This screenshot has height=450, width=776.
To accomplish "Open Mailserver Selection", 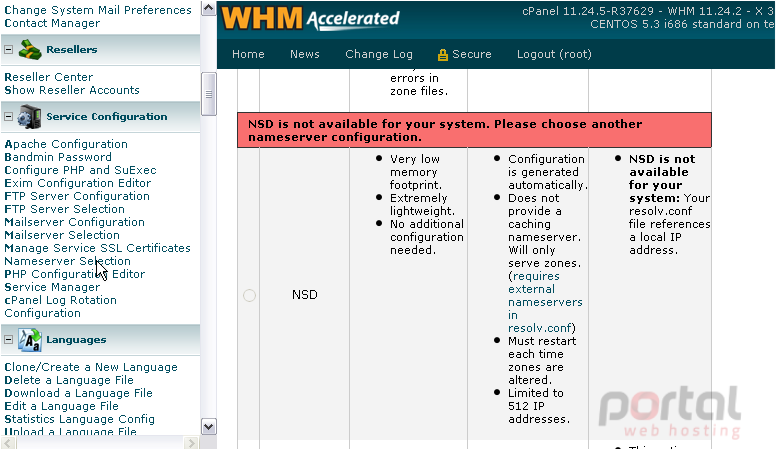I will tap(62, 235).
